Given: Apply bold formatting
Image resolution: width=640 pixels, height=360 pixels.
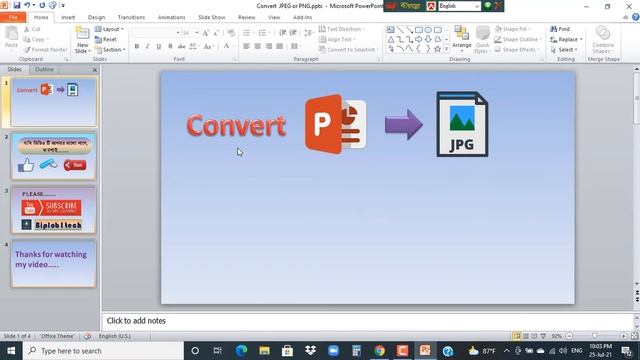Looking at the screenshot, I should (x=137, y=46).
